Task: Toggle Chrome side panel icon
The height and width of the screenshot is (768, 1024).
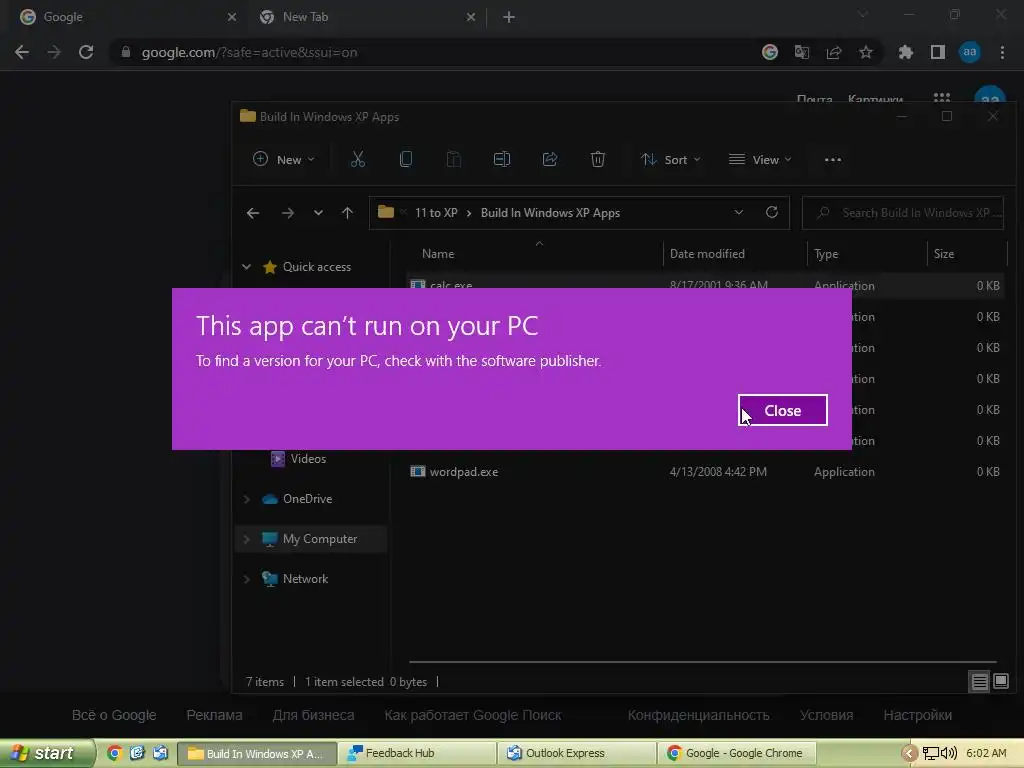Action: [938, 52]
